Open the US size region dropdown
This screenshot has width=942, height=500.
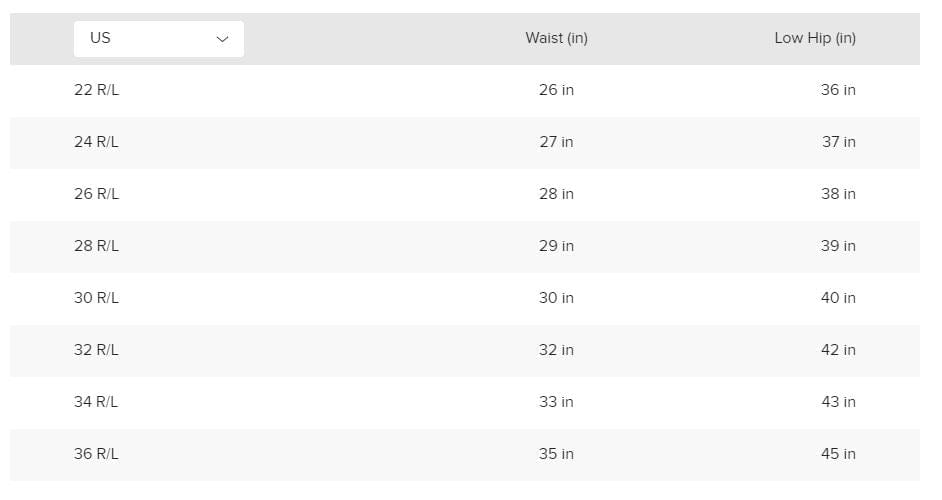pos(158,39)
